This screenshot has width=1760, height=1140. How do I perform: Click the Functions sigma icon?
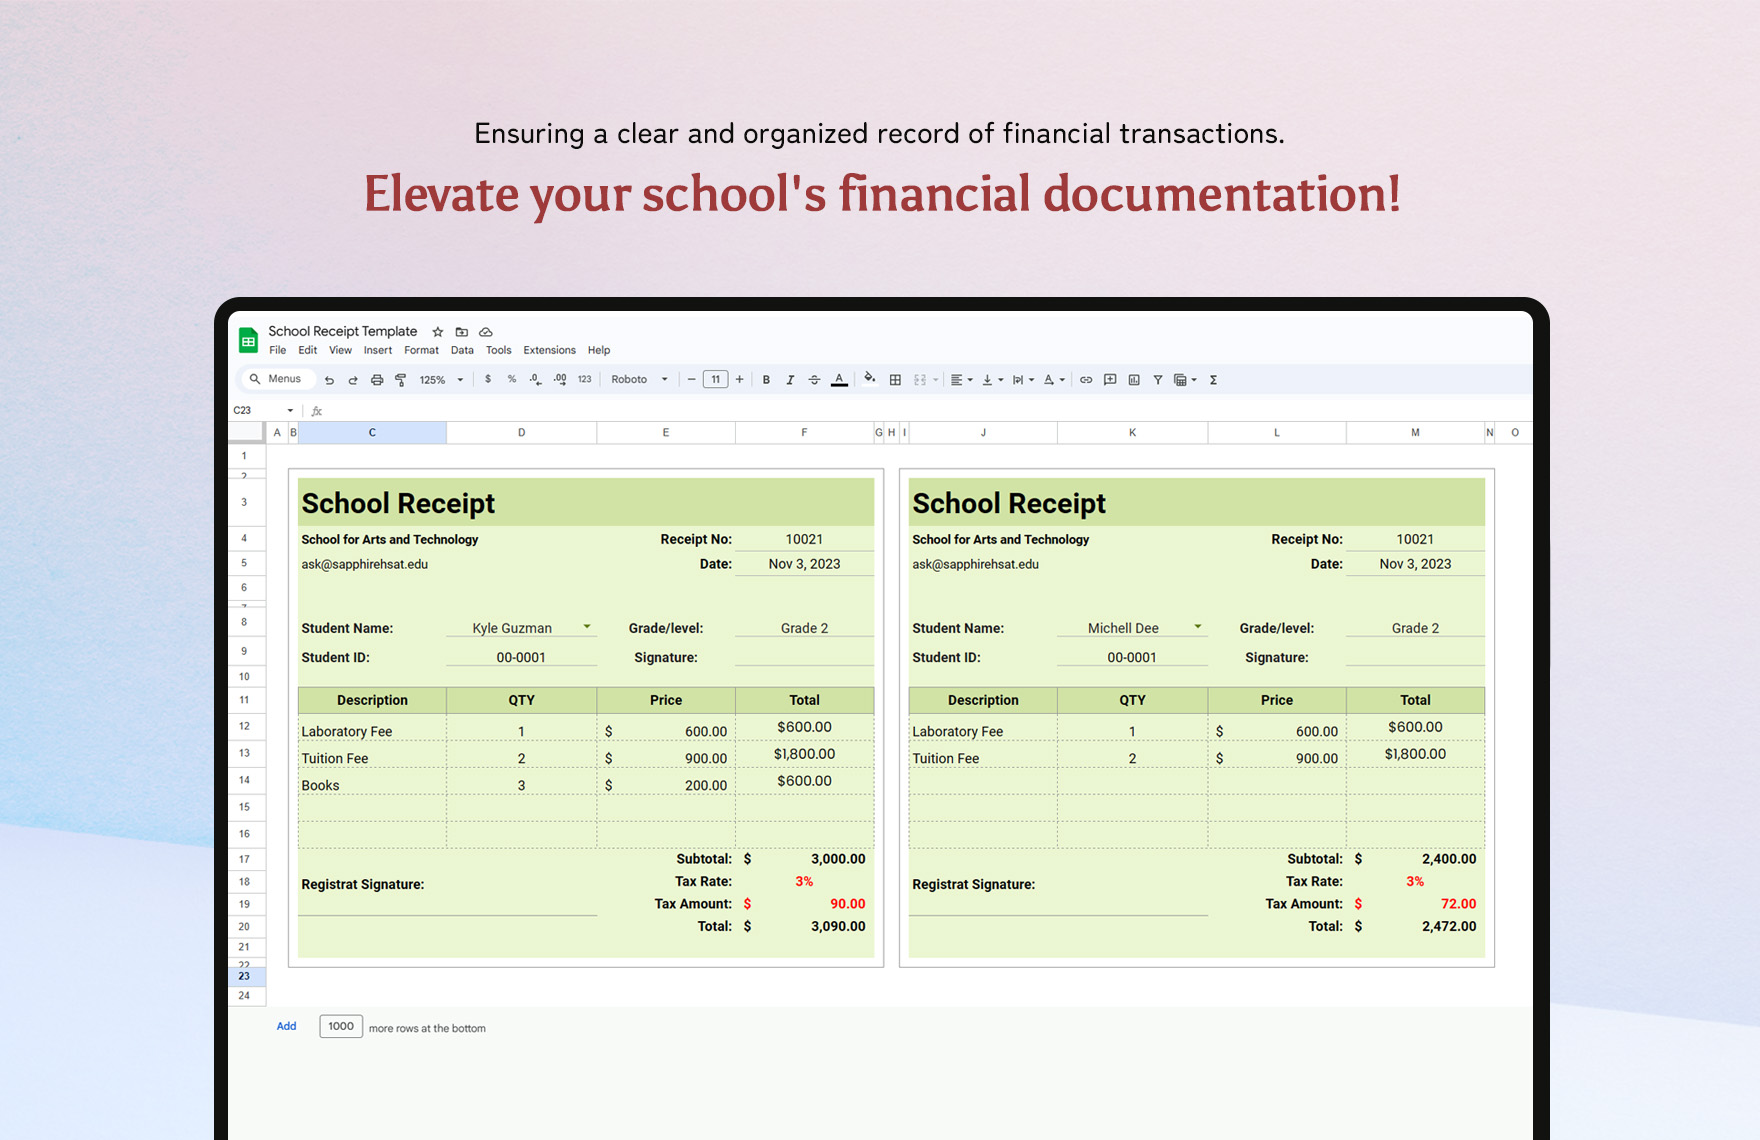(1212, 379)
